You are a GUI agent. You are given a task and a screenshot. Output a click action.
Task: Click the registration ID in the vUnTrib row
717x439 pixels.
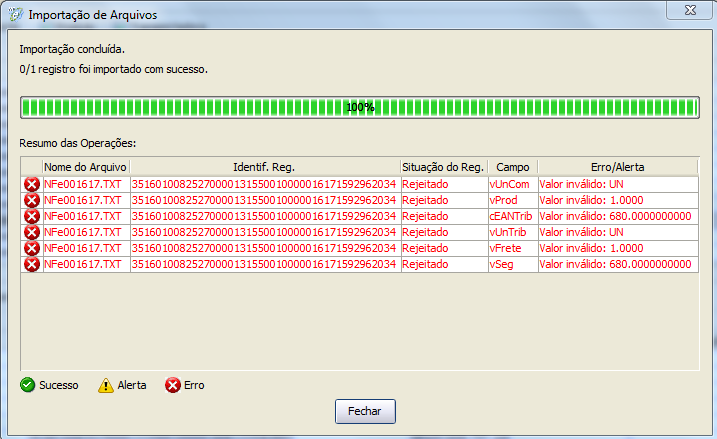click(x=264, y=232)
